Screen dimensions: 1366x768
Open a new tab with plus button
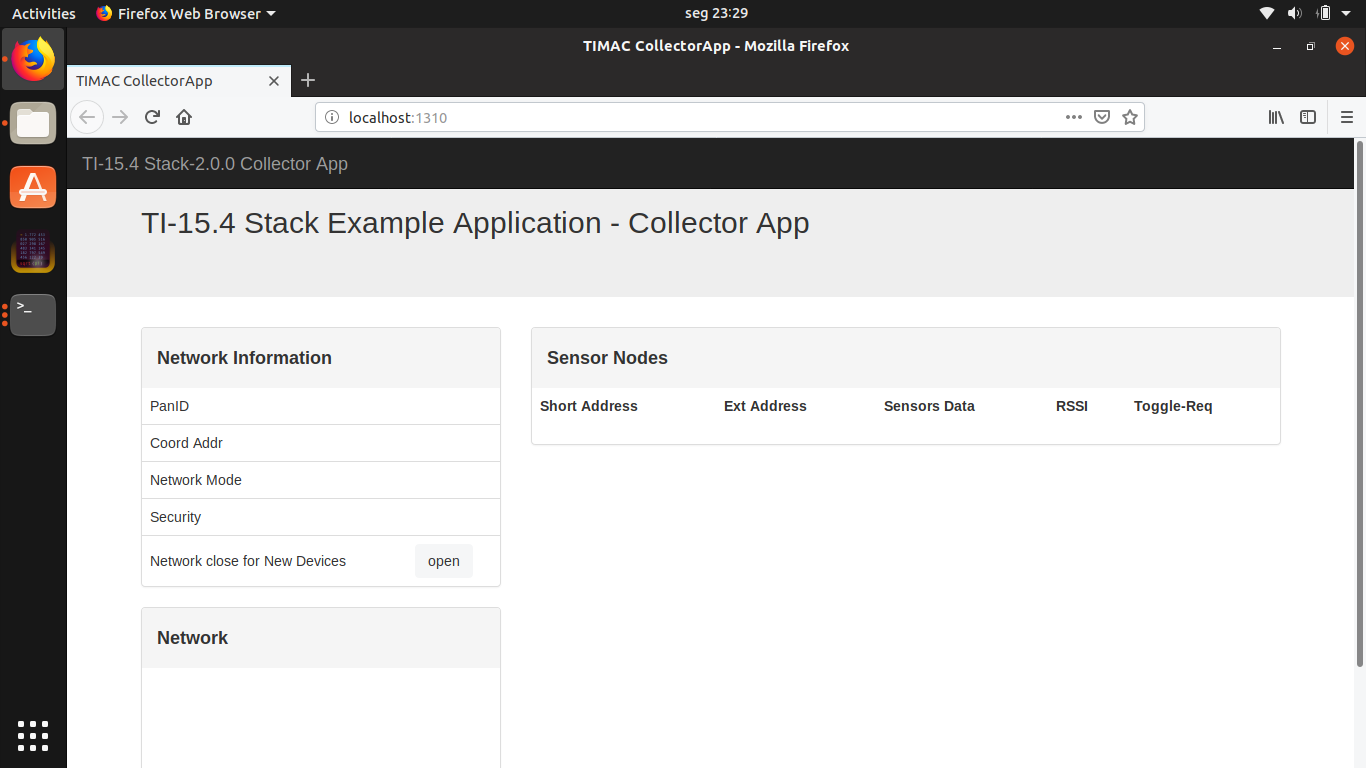(308, 80)
